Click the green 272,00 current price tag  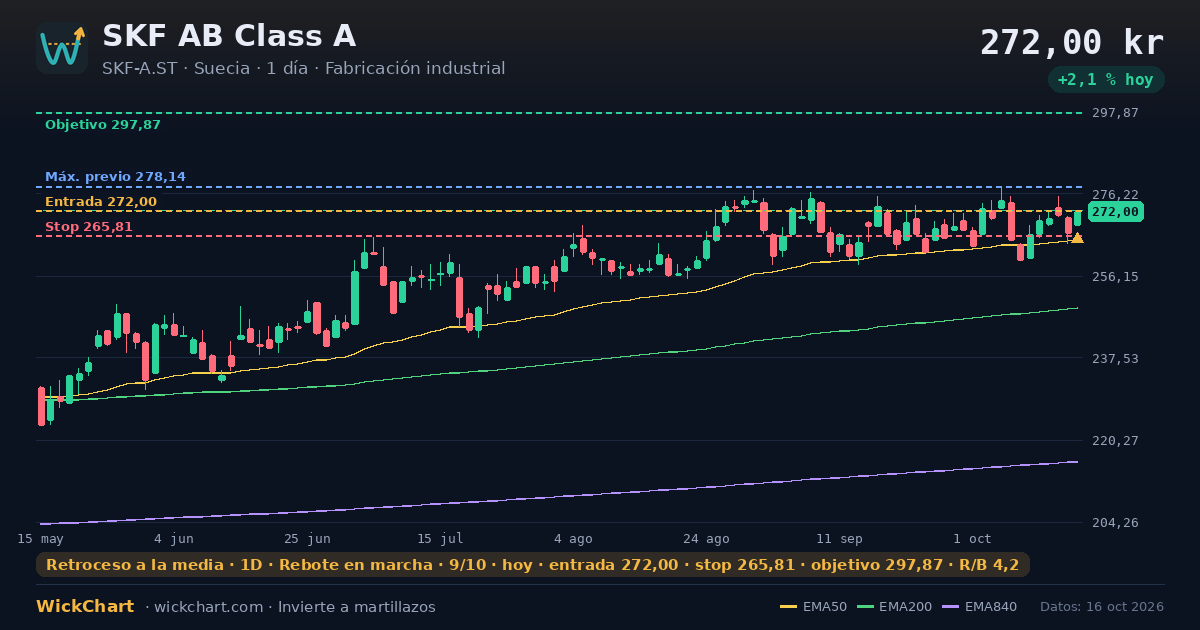point(1115,212)
